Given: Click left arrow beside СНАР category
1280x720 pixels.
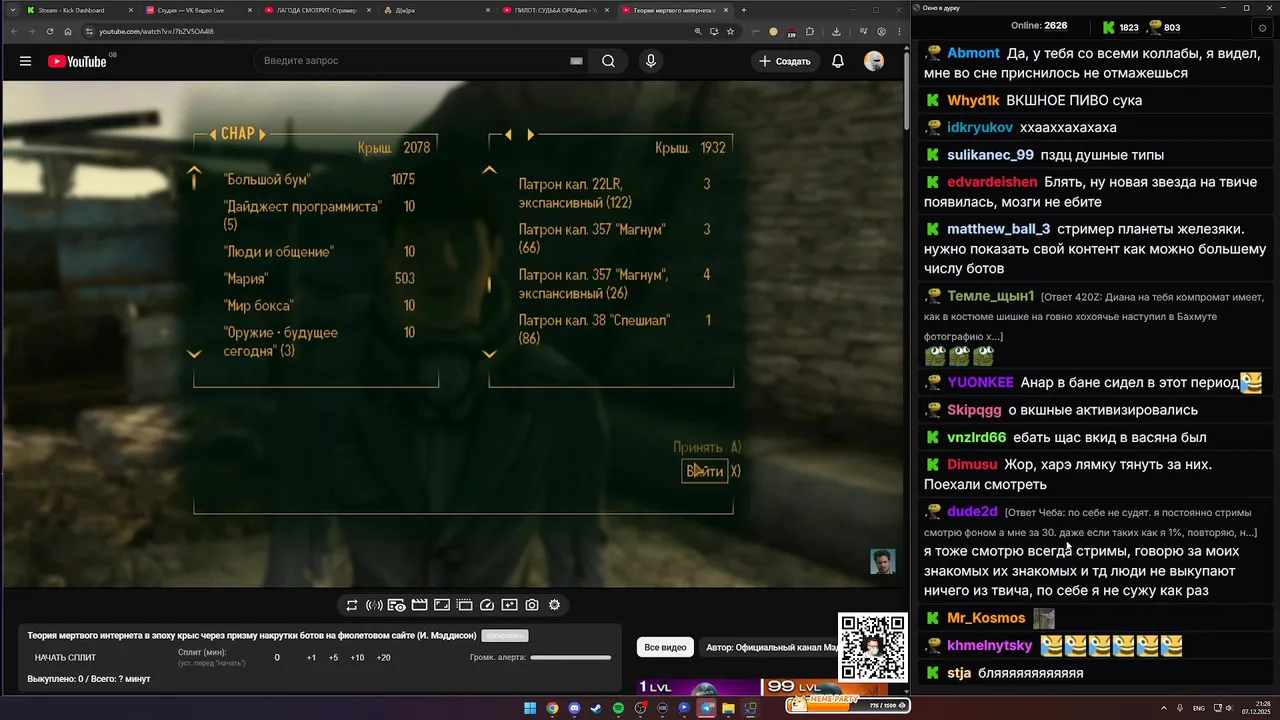Looking at the screenshot, I should tap(213, 134).
